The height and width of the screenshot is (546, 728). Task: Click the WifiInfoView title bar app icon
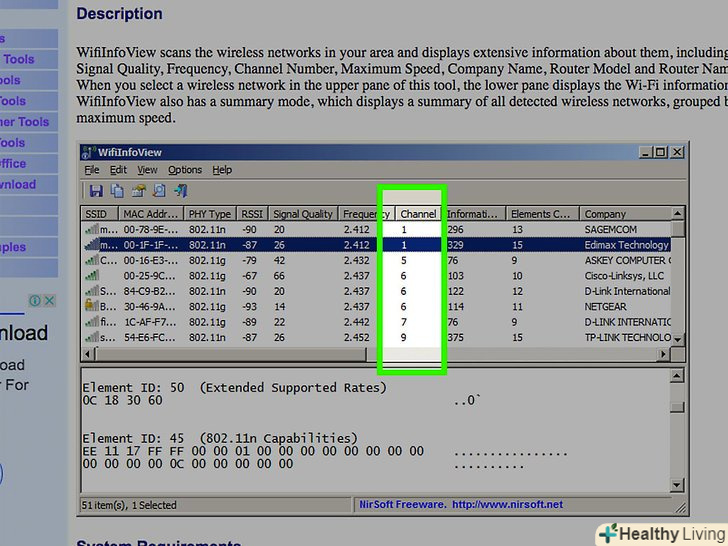tap(89, 152)
